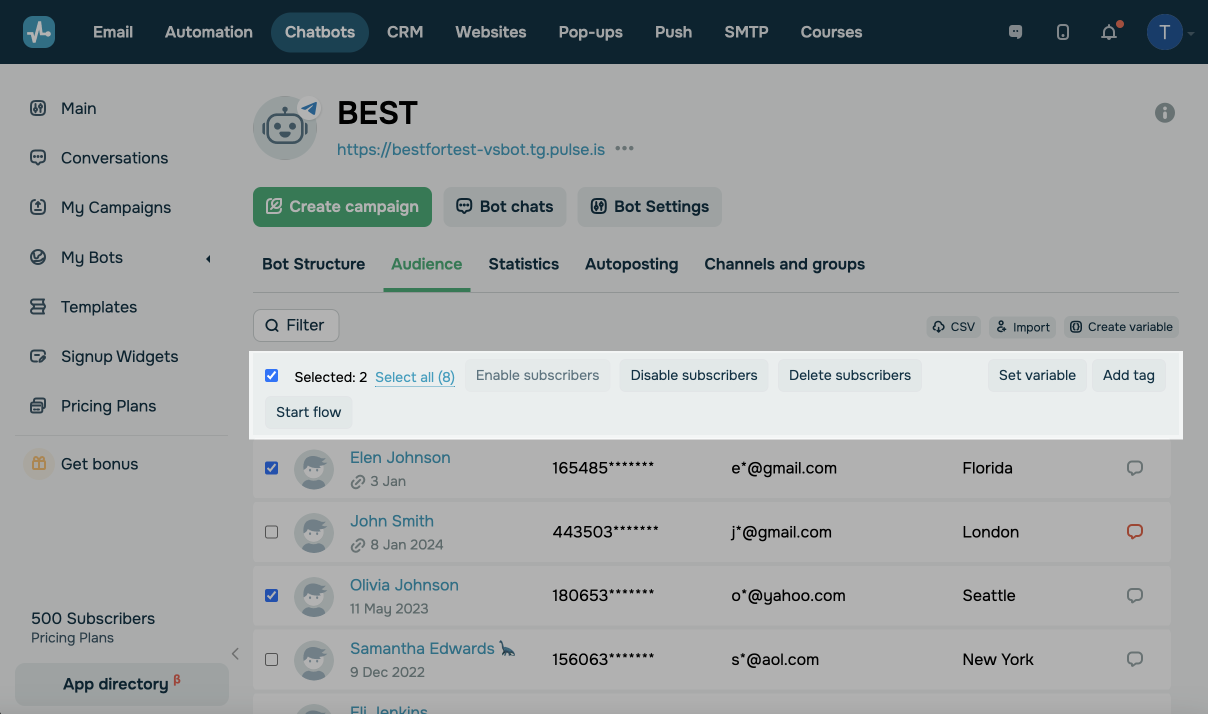
Task: Open chat icon for John Smith
Action: (x=1134, y=532)
